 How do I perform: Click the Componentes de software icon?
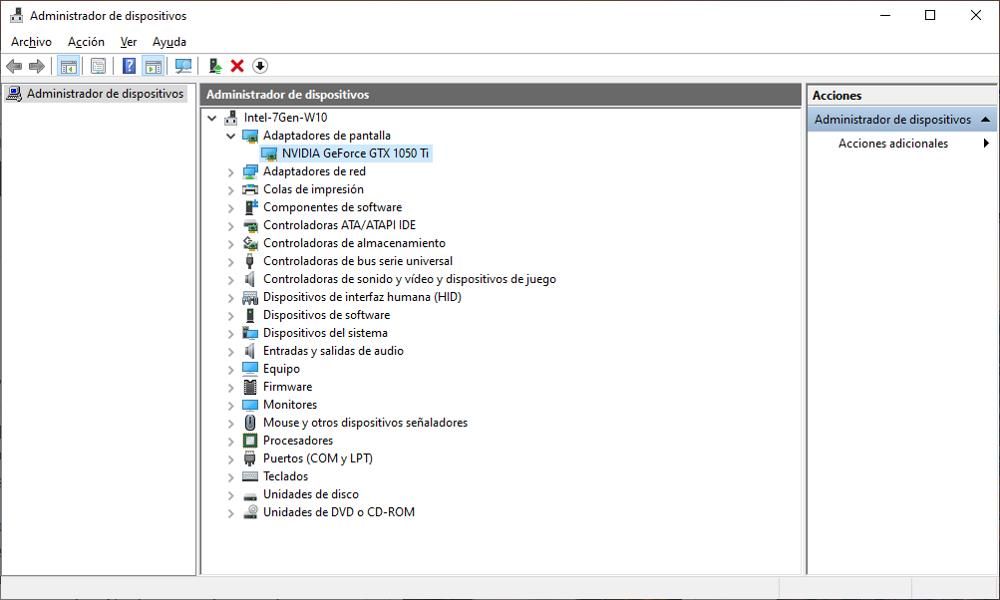(x=250, y=207)
